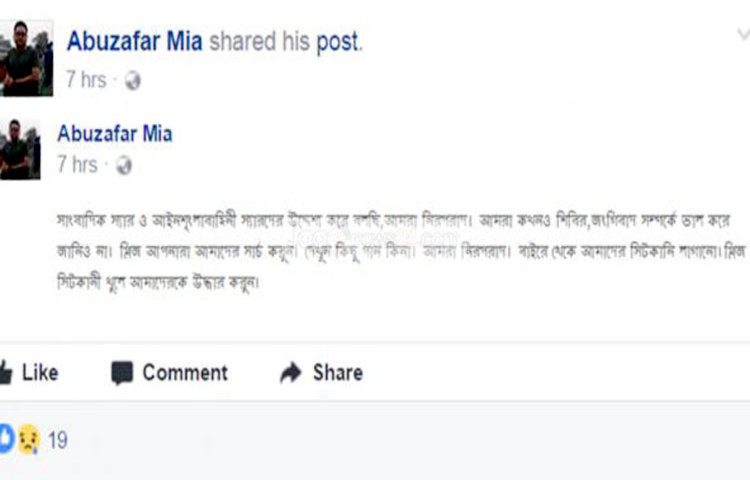Screen dimensions: 750x480
Task: Open the post options chevron menu
Action: coord(739,35)
